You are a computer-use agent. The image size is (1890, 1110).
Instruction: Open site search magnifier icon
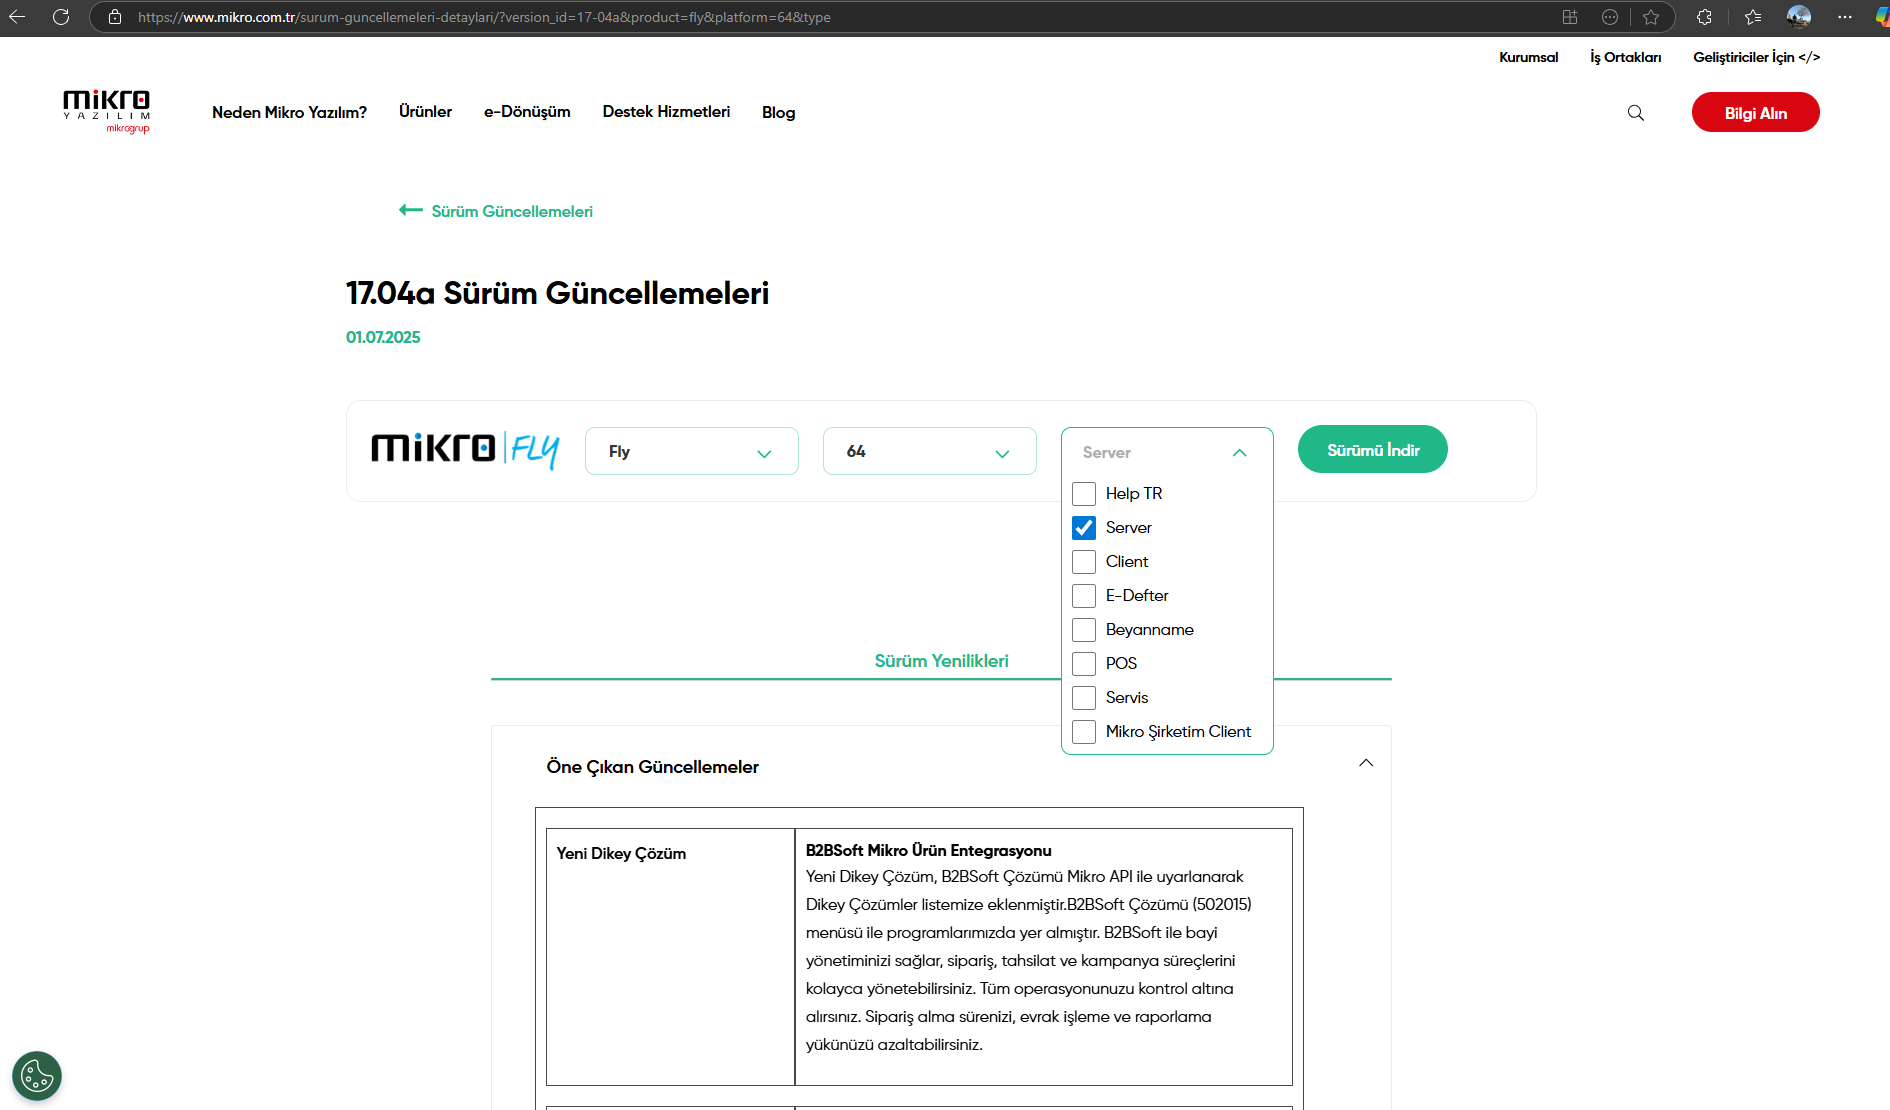[x=1636, y=113]
